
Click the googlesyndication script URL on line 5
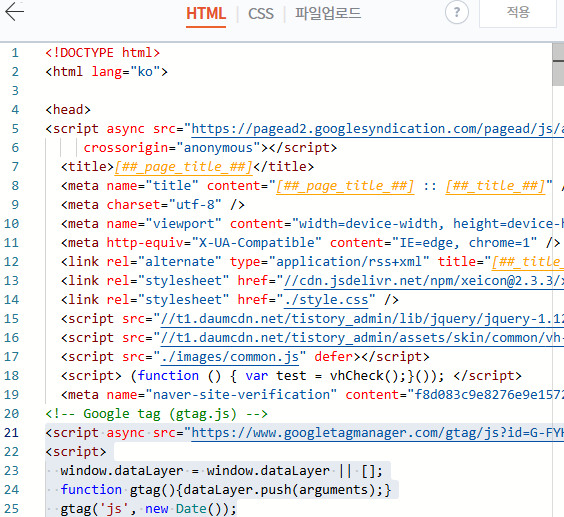pos(377,129)
